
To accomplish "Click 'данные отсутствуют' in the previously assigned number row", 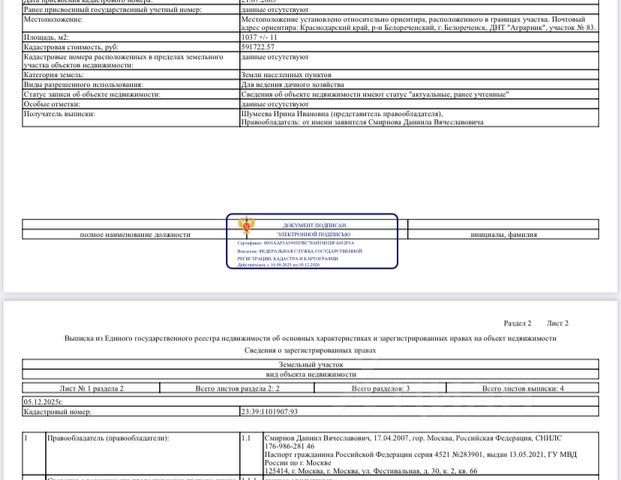I will (x=275, y=10).
